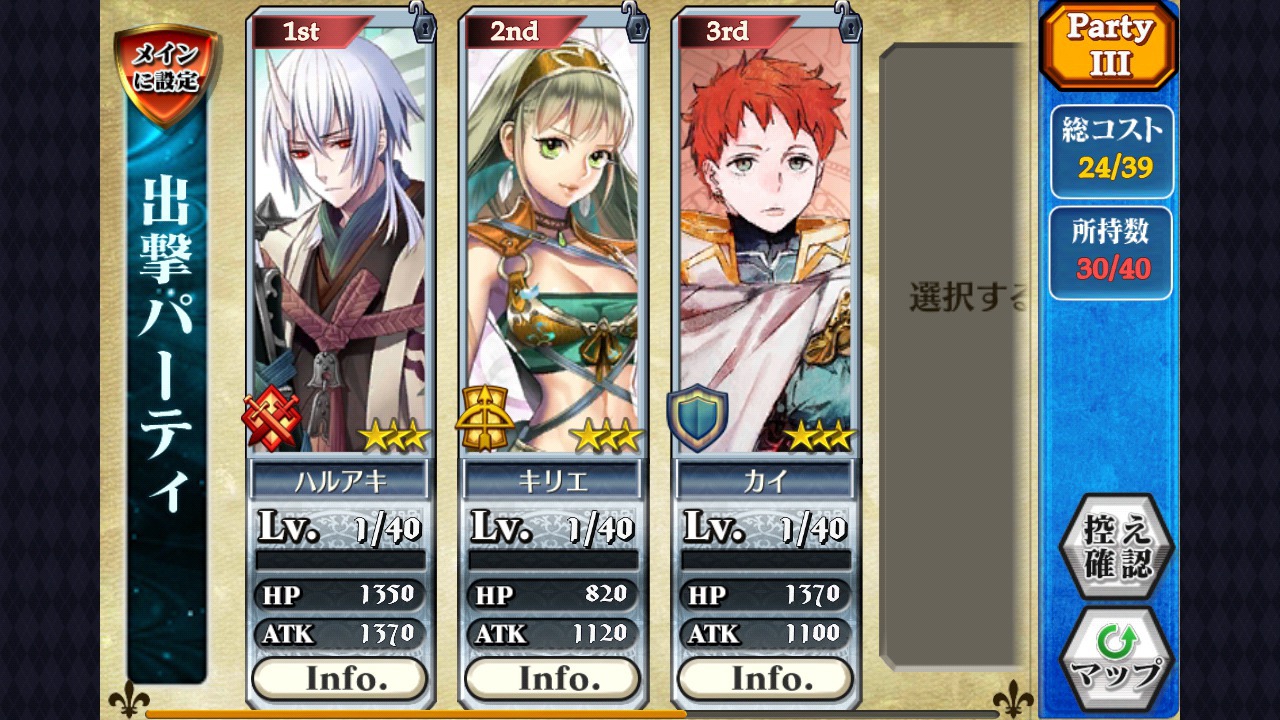Toggle the lock icon on the 2nd card
The width and height of the screenshot is (1280, 720).
636,22
